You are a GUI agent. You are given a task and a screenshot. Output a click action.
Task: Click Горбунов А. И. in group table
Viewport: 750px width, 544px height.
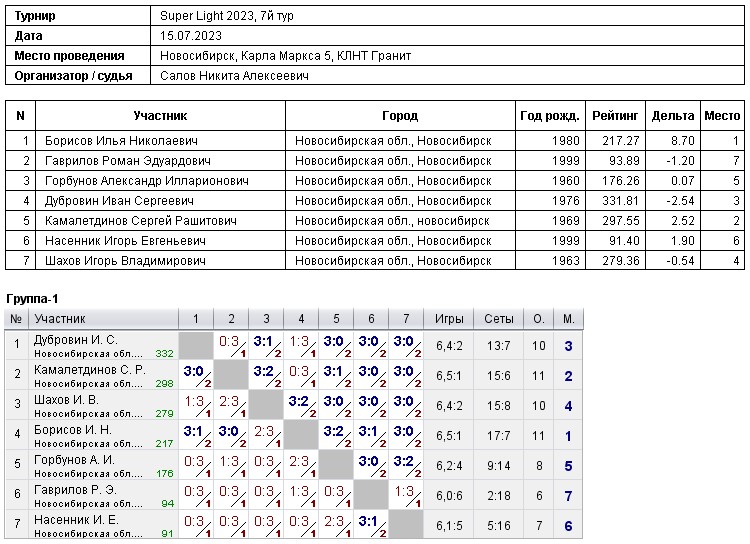tap(75, 459)
